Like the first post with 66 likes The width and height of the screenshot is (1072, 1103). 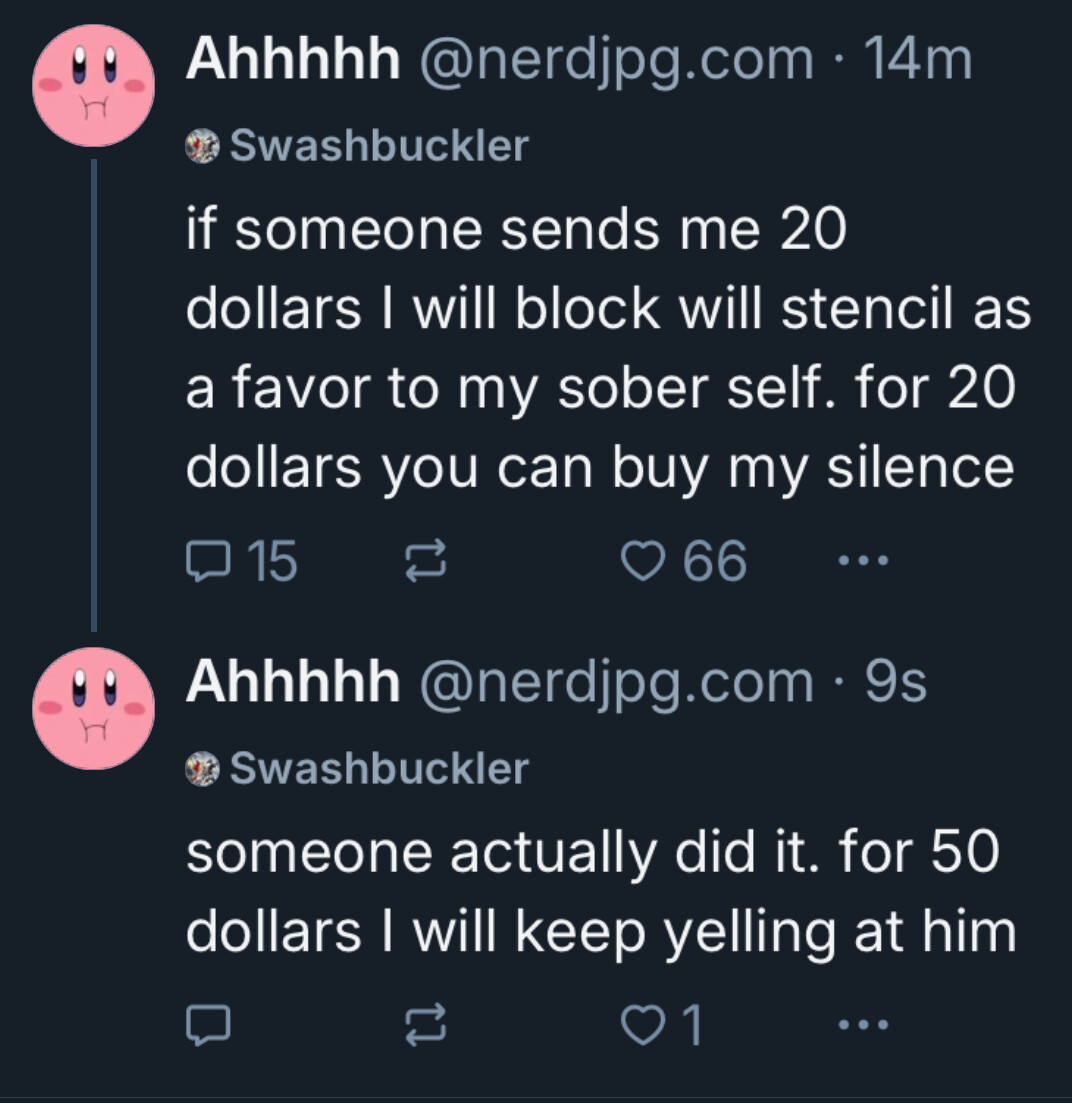[684, 561]
